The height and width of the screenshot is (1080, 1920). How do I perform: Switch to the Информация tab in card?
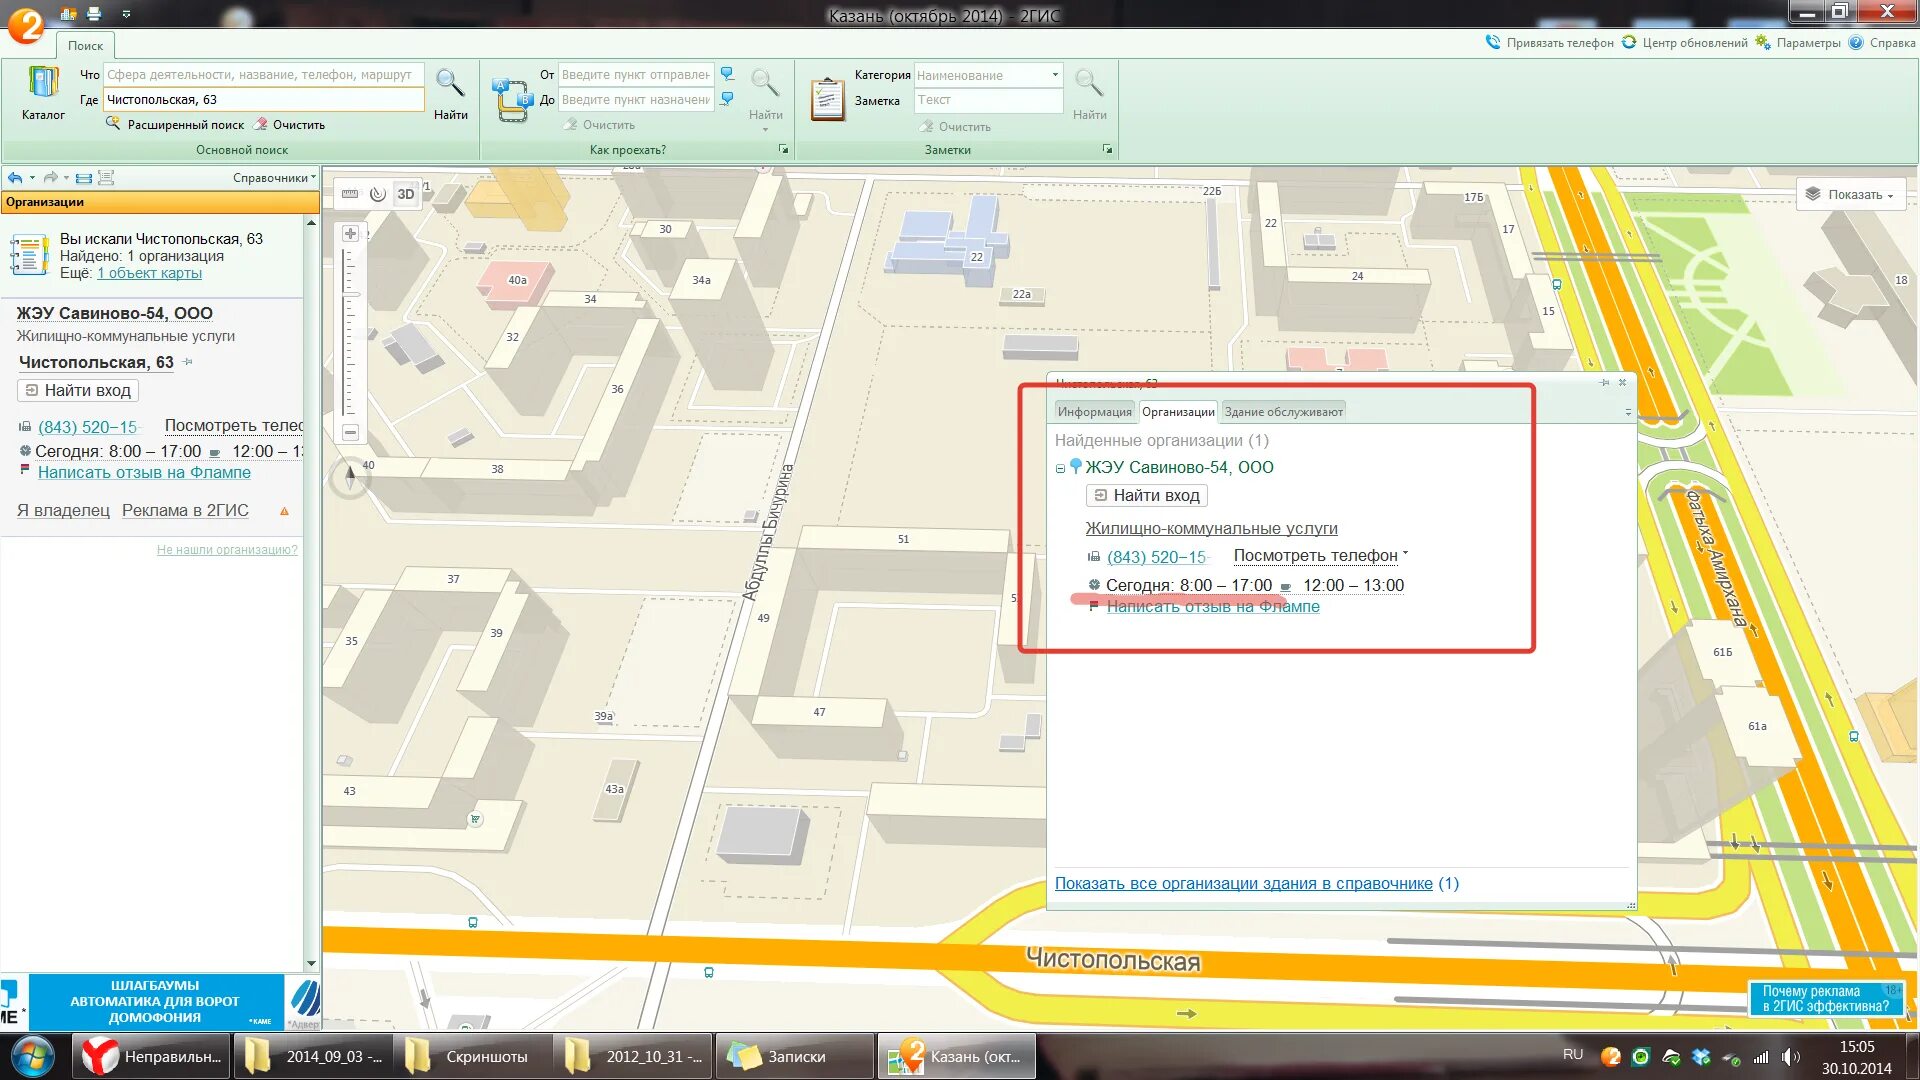(1095, 412)
